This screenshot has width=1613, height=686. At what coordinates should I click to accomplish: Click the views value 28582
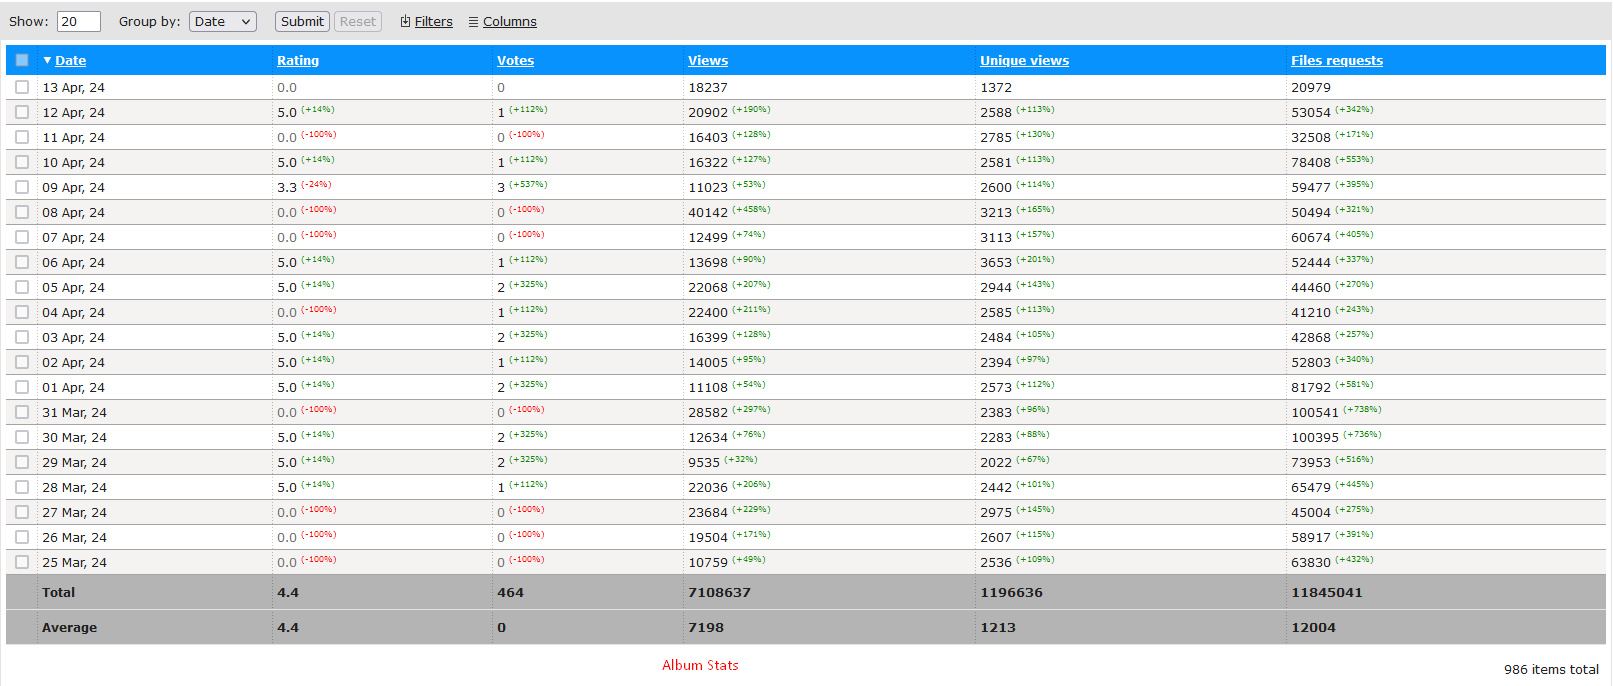click(708, 413)
